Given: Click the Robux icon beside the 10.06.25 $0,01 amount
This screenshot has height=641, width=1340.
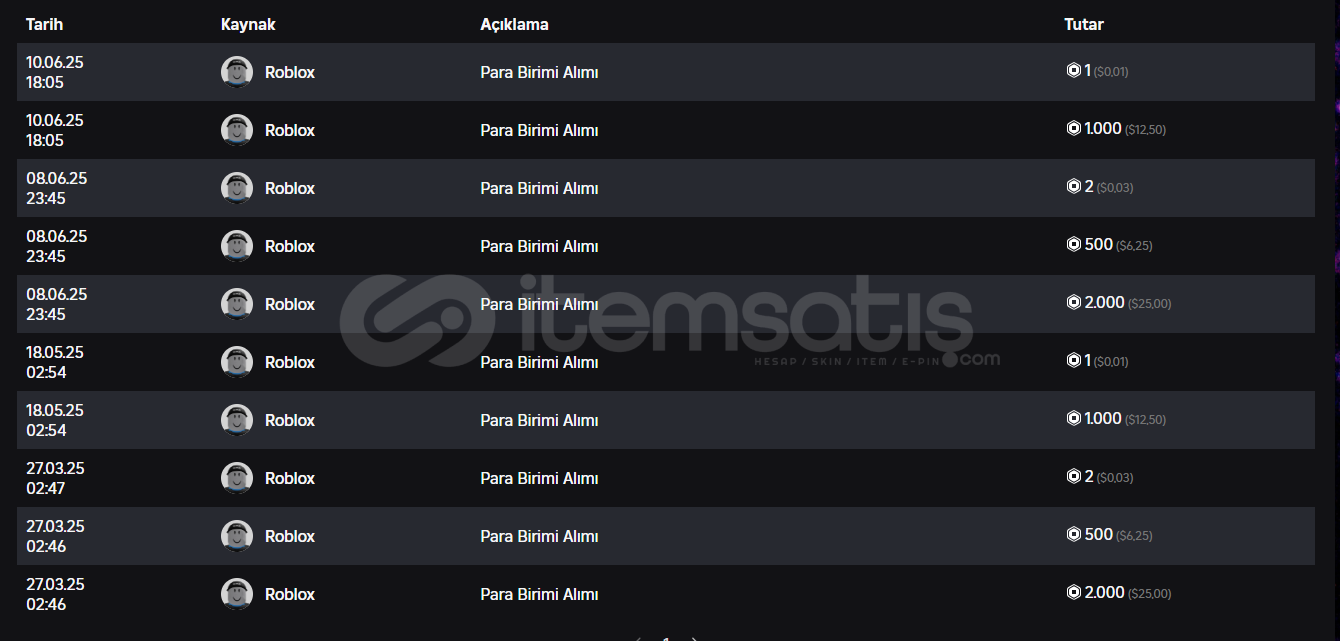Looking at the screenshot, I should 1073,71.
